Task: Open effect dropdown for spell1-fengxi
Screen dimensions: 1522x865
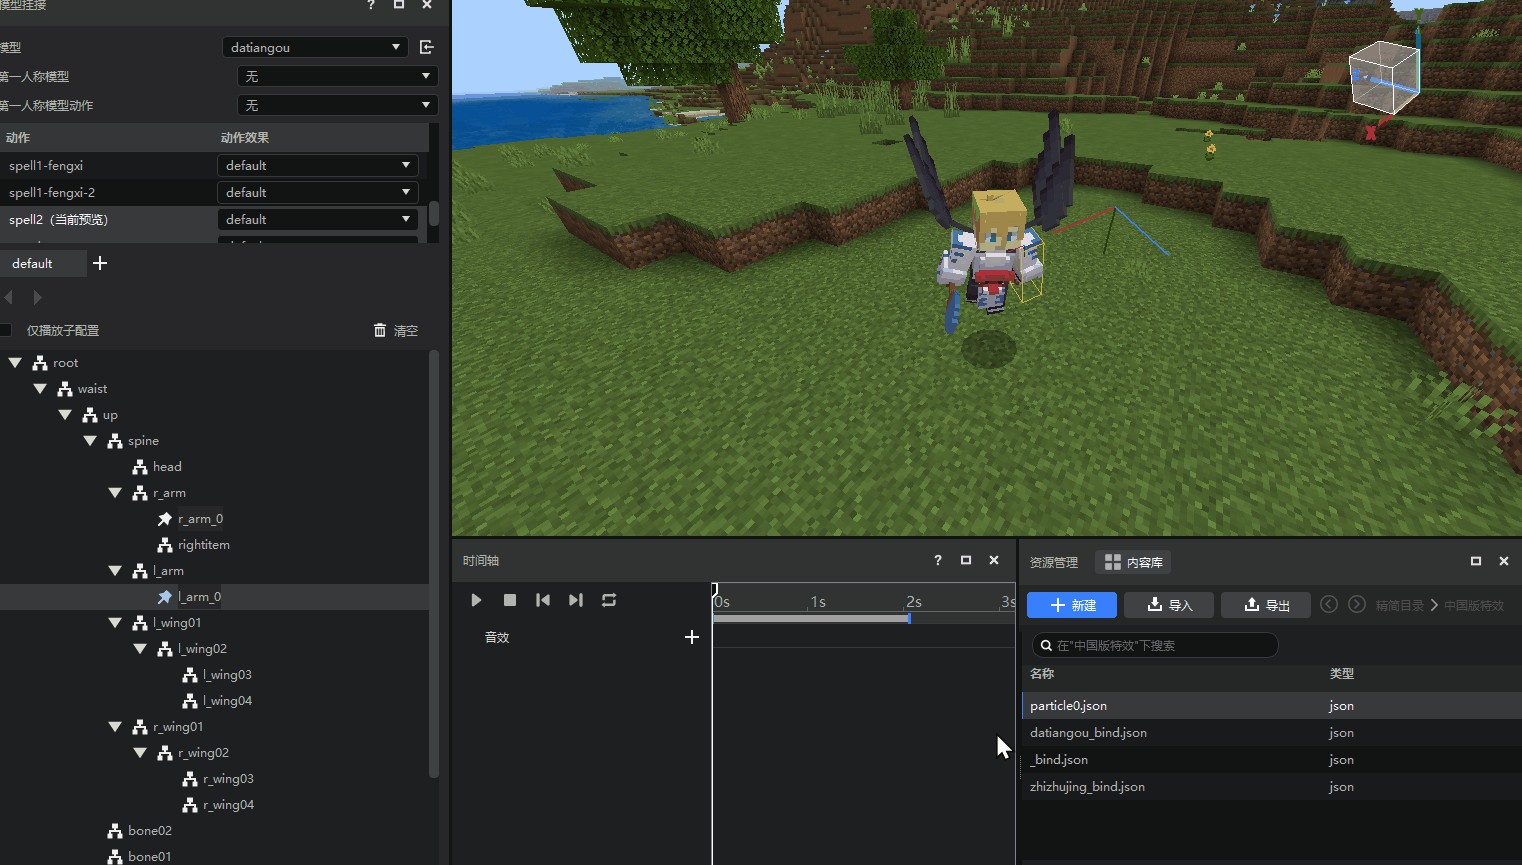Action: 317,165
